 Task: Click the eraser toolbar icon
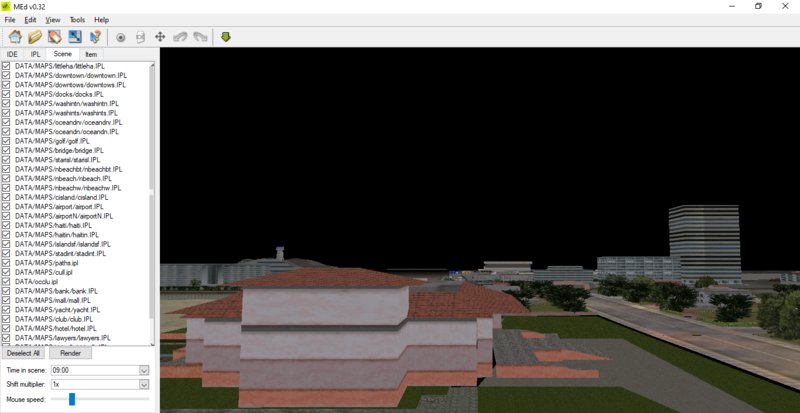[55, 37]
